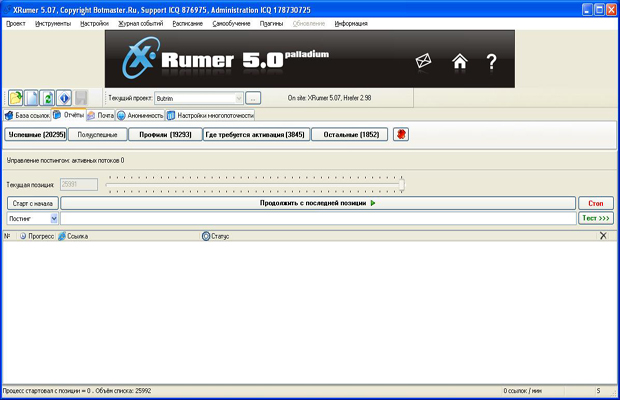Click the envelope icon in the banner

[x=423, y=61]
